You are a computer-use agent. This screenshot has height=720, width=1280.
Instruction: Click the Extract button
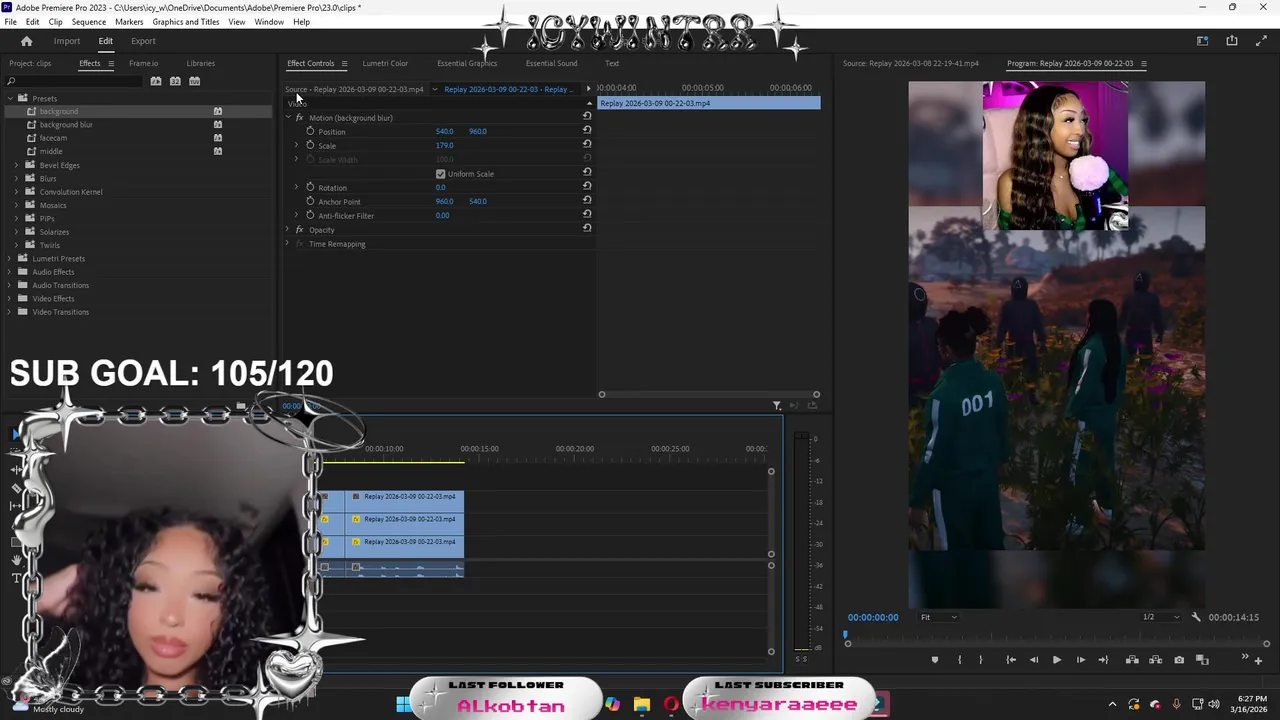click(1155, 660)
